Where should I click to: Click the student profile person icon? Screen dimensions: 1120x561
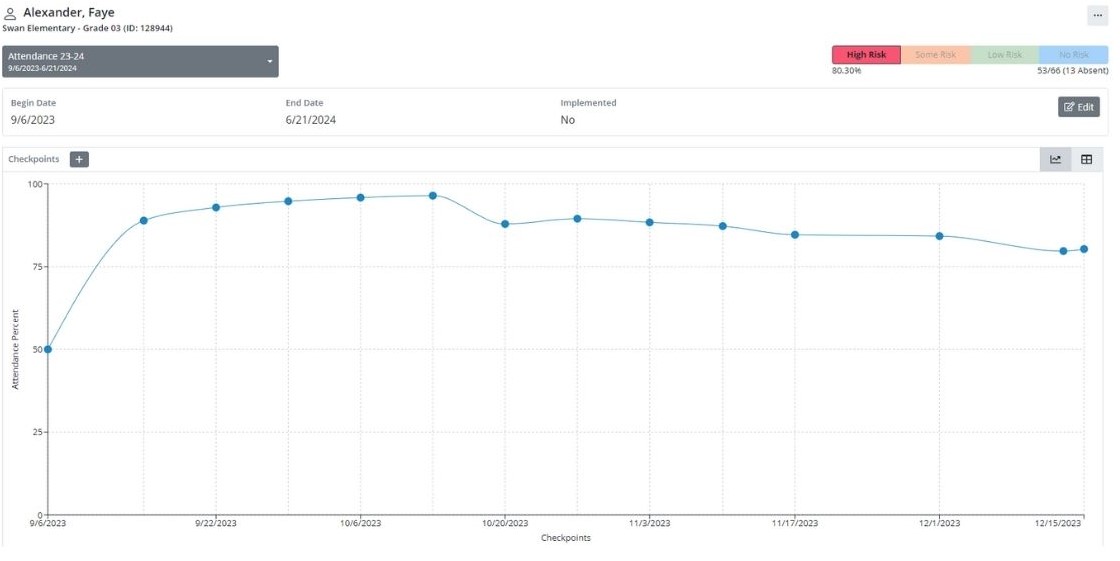pyautogui.click(x=10, y=14)
